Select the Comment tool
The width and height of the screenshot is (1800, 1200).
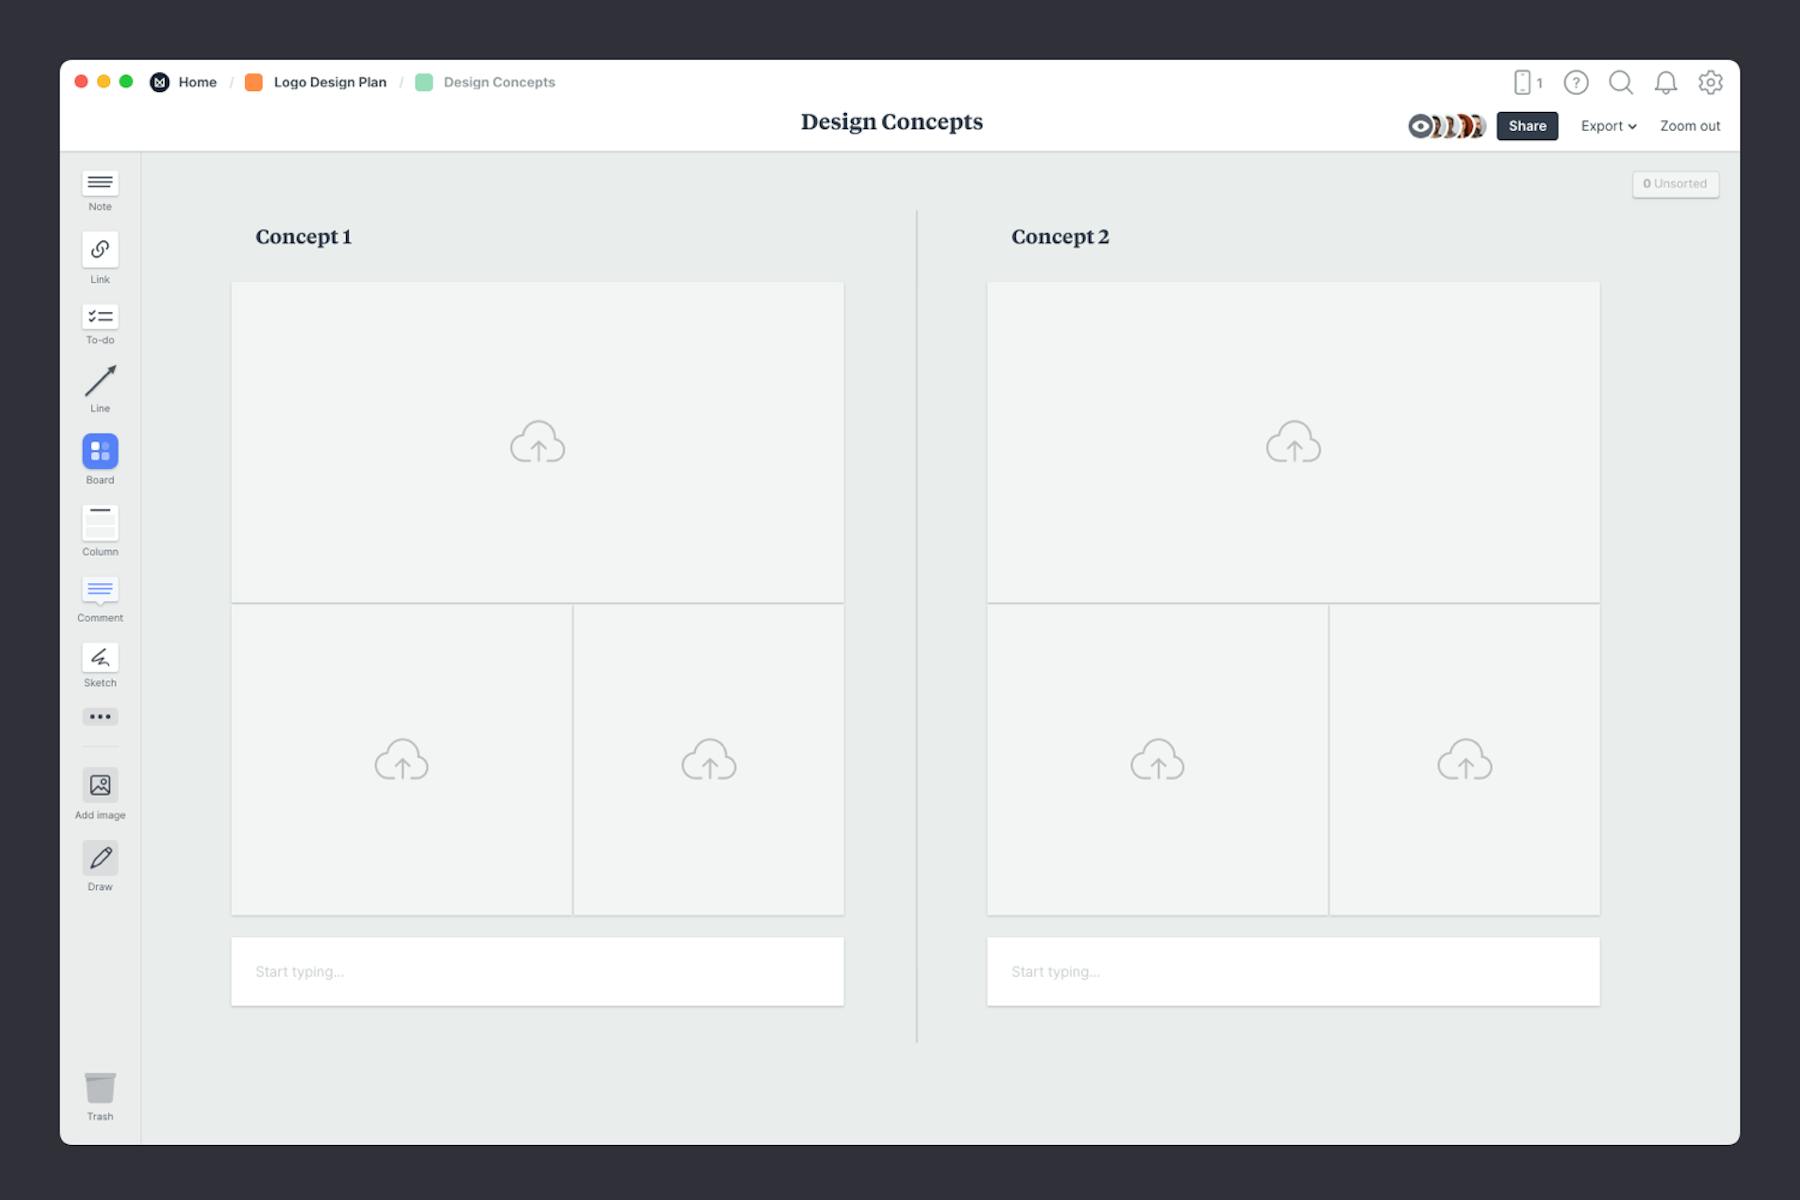point(100,591)
